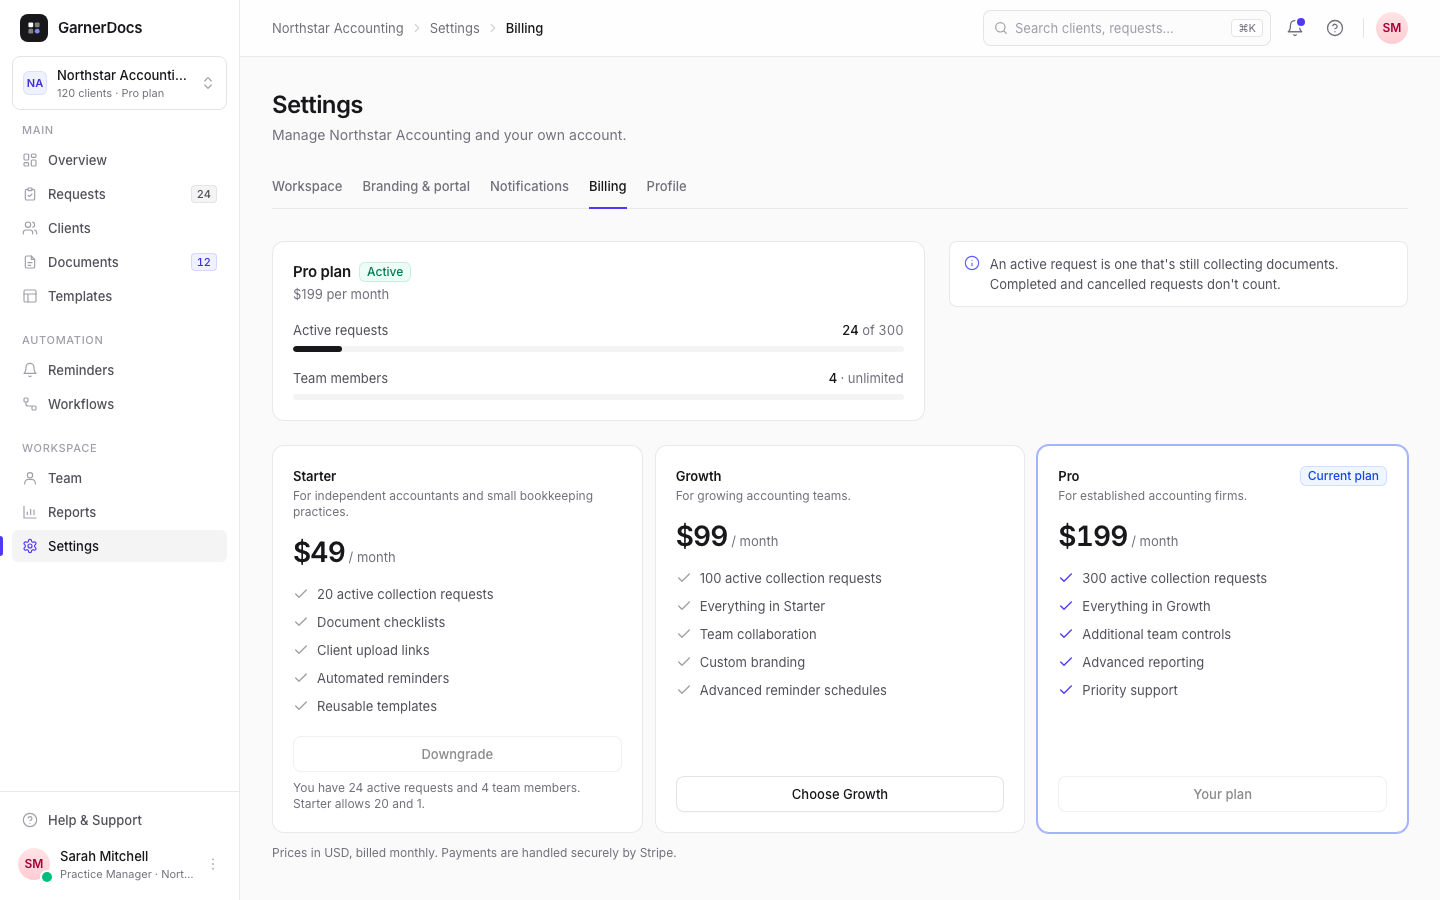Click the Current plan badge
Image resolution: width=1440 pixels, height=900 pixels.
(1343, 476)
